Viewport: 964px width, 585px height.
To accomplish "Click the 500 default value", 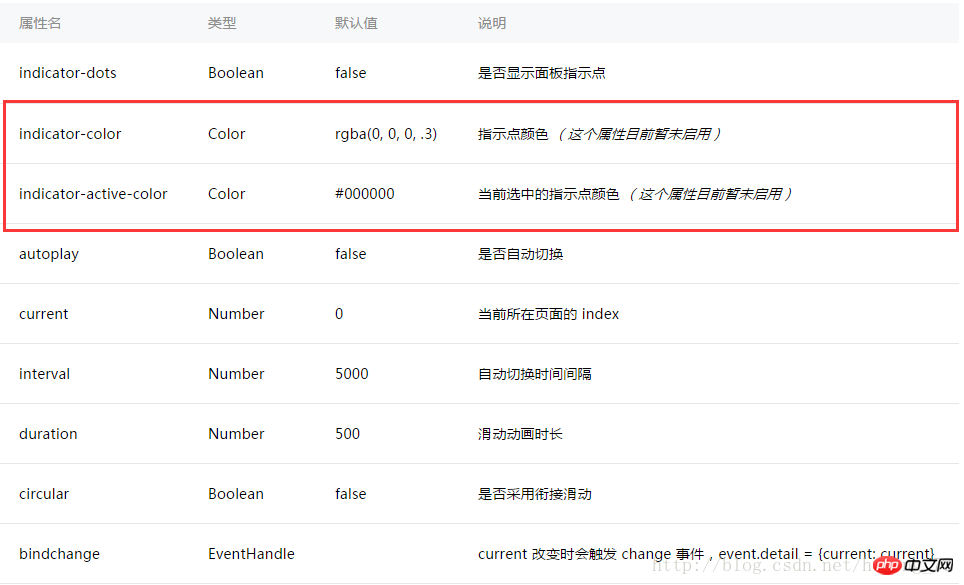I will coord(347,434).
